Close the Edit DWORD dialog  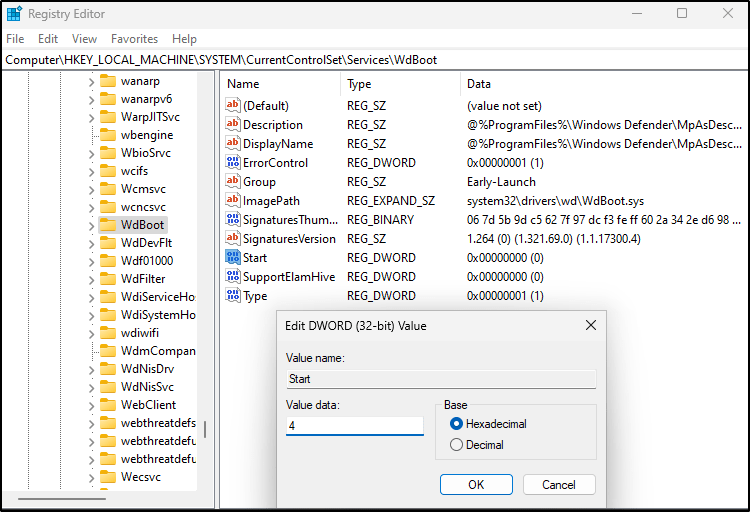point(590,325)
